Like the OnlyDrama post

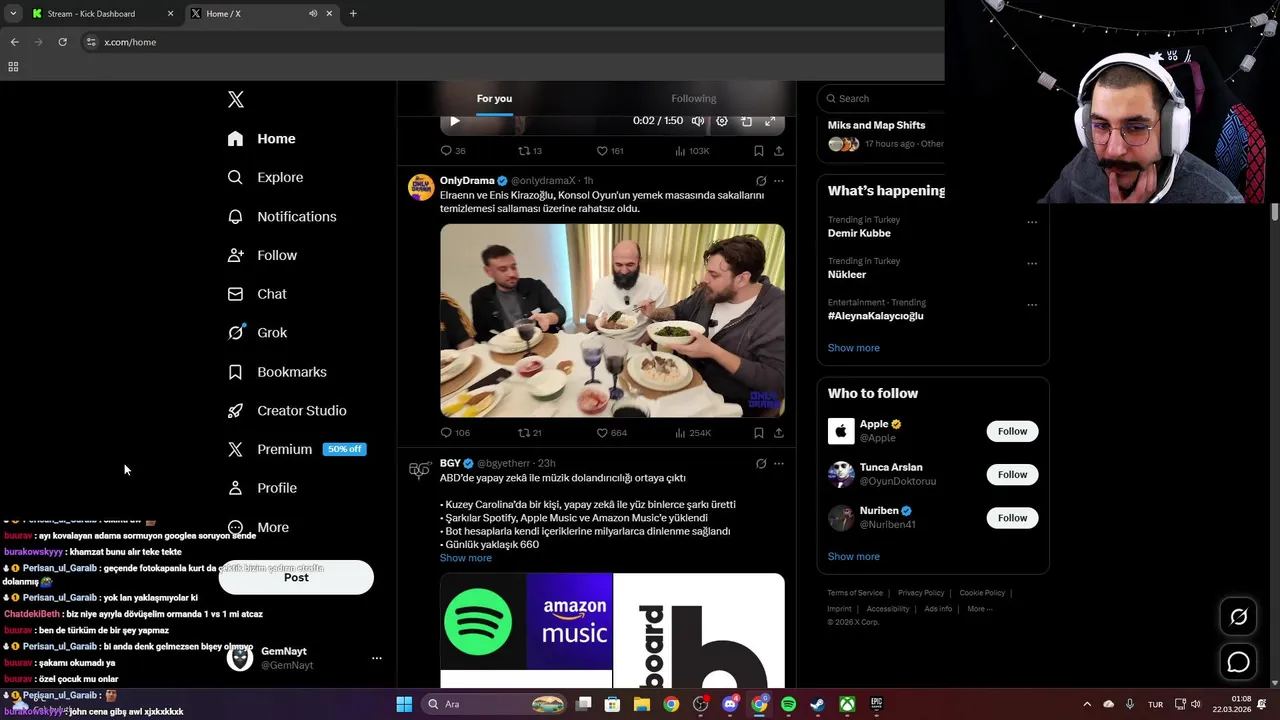pyautogui.click(x=611, y=433)
